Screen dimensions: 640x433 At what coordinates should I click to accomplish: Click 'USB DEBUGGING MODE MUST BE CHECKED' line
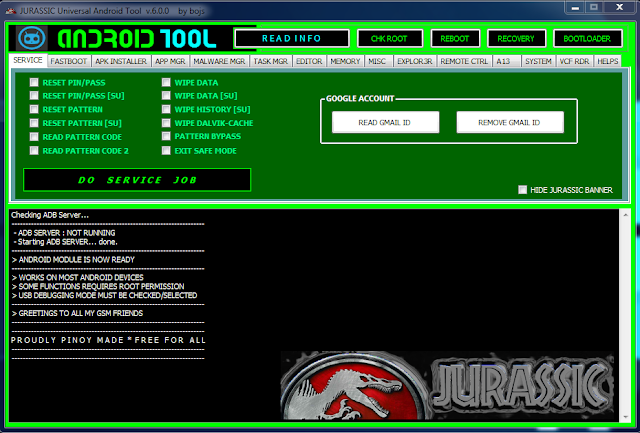tap(104, 295)
